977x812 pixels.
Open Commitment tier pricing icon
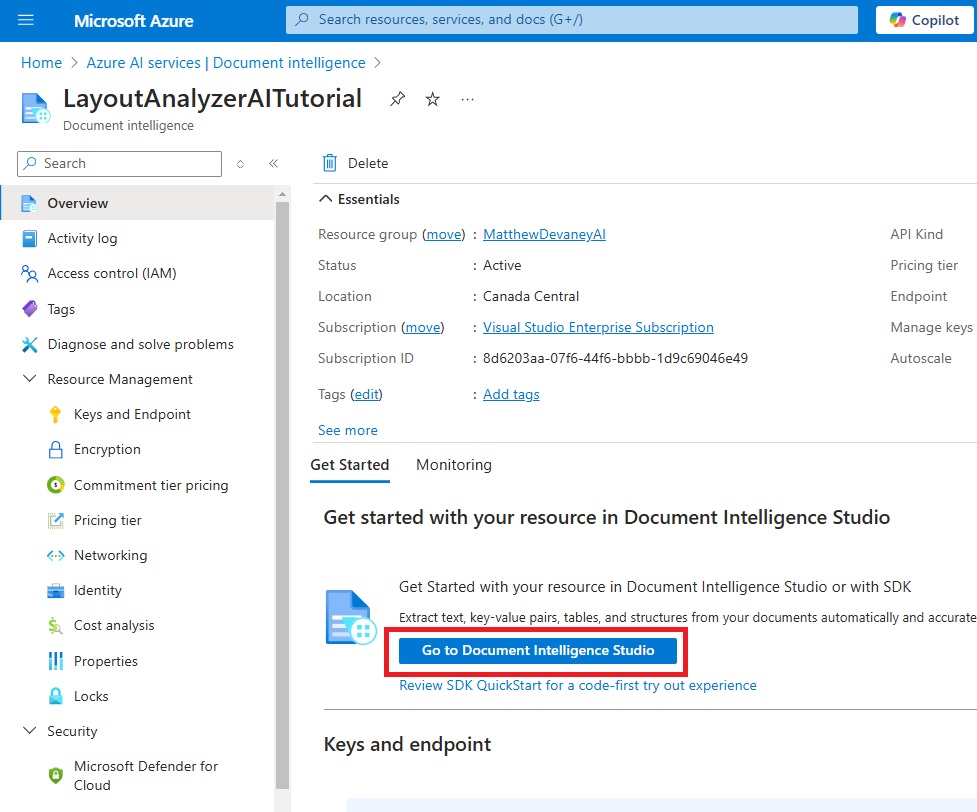(x=55, y=485)
